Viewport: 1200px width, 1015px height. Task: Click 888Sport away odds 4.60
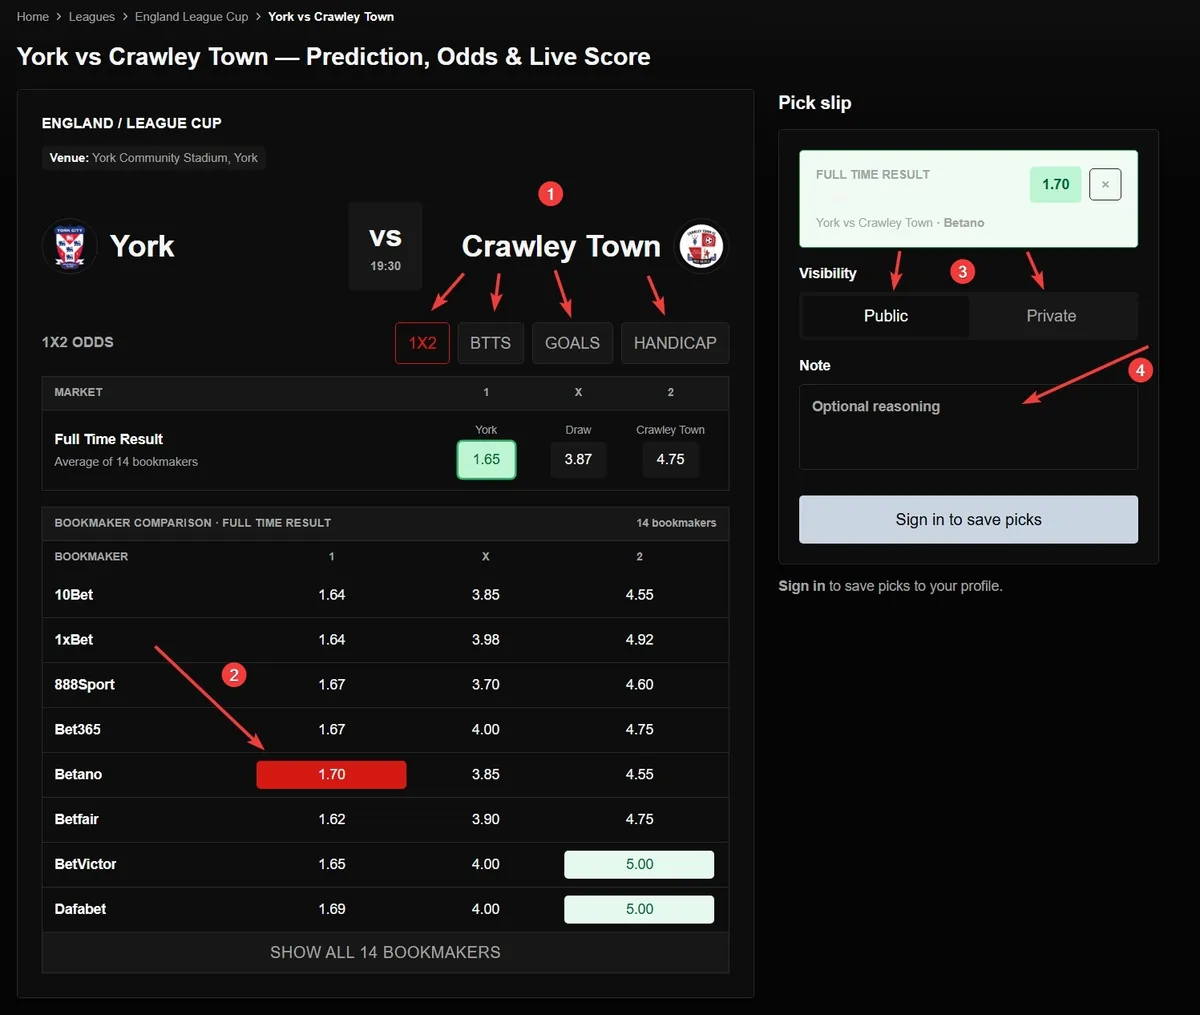pos(639,685)
